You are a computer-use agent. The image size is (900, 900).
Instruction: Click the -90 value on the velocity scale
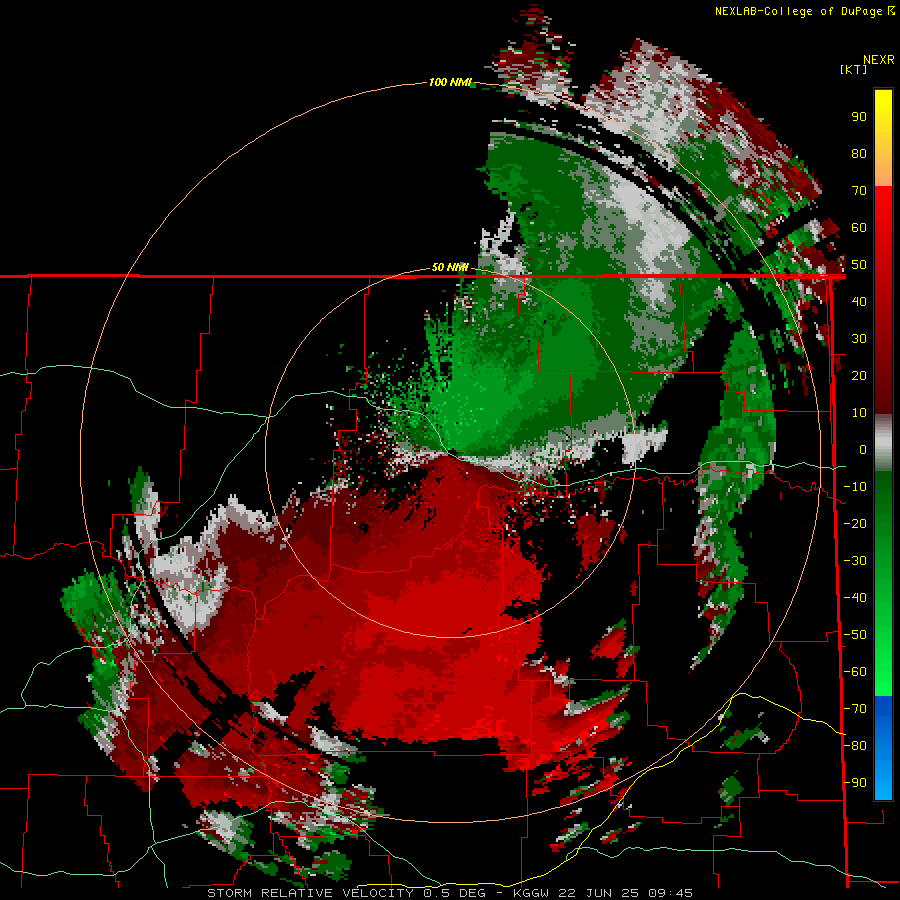point(855,783)
